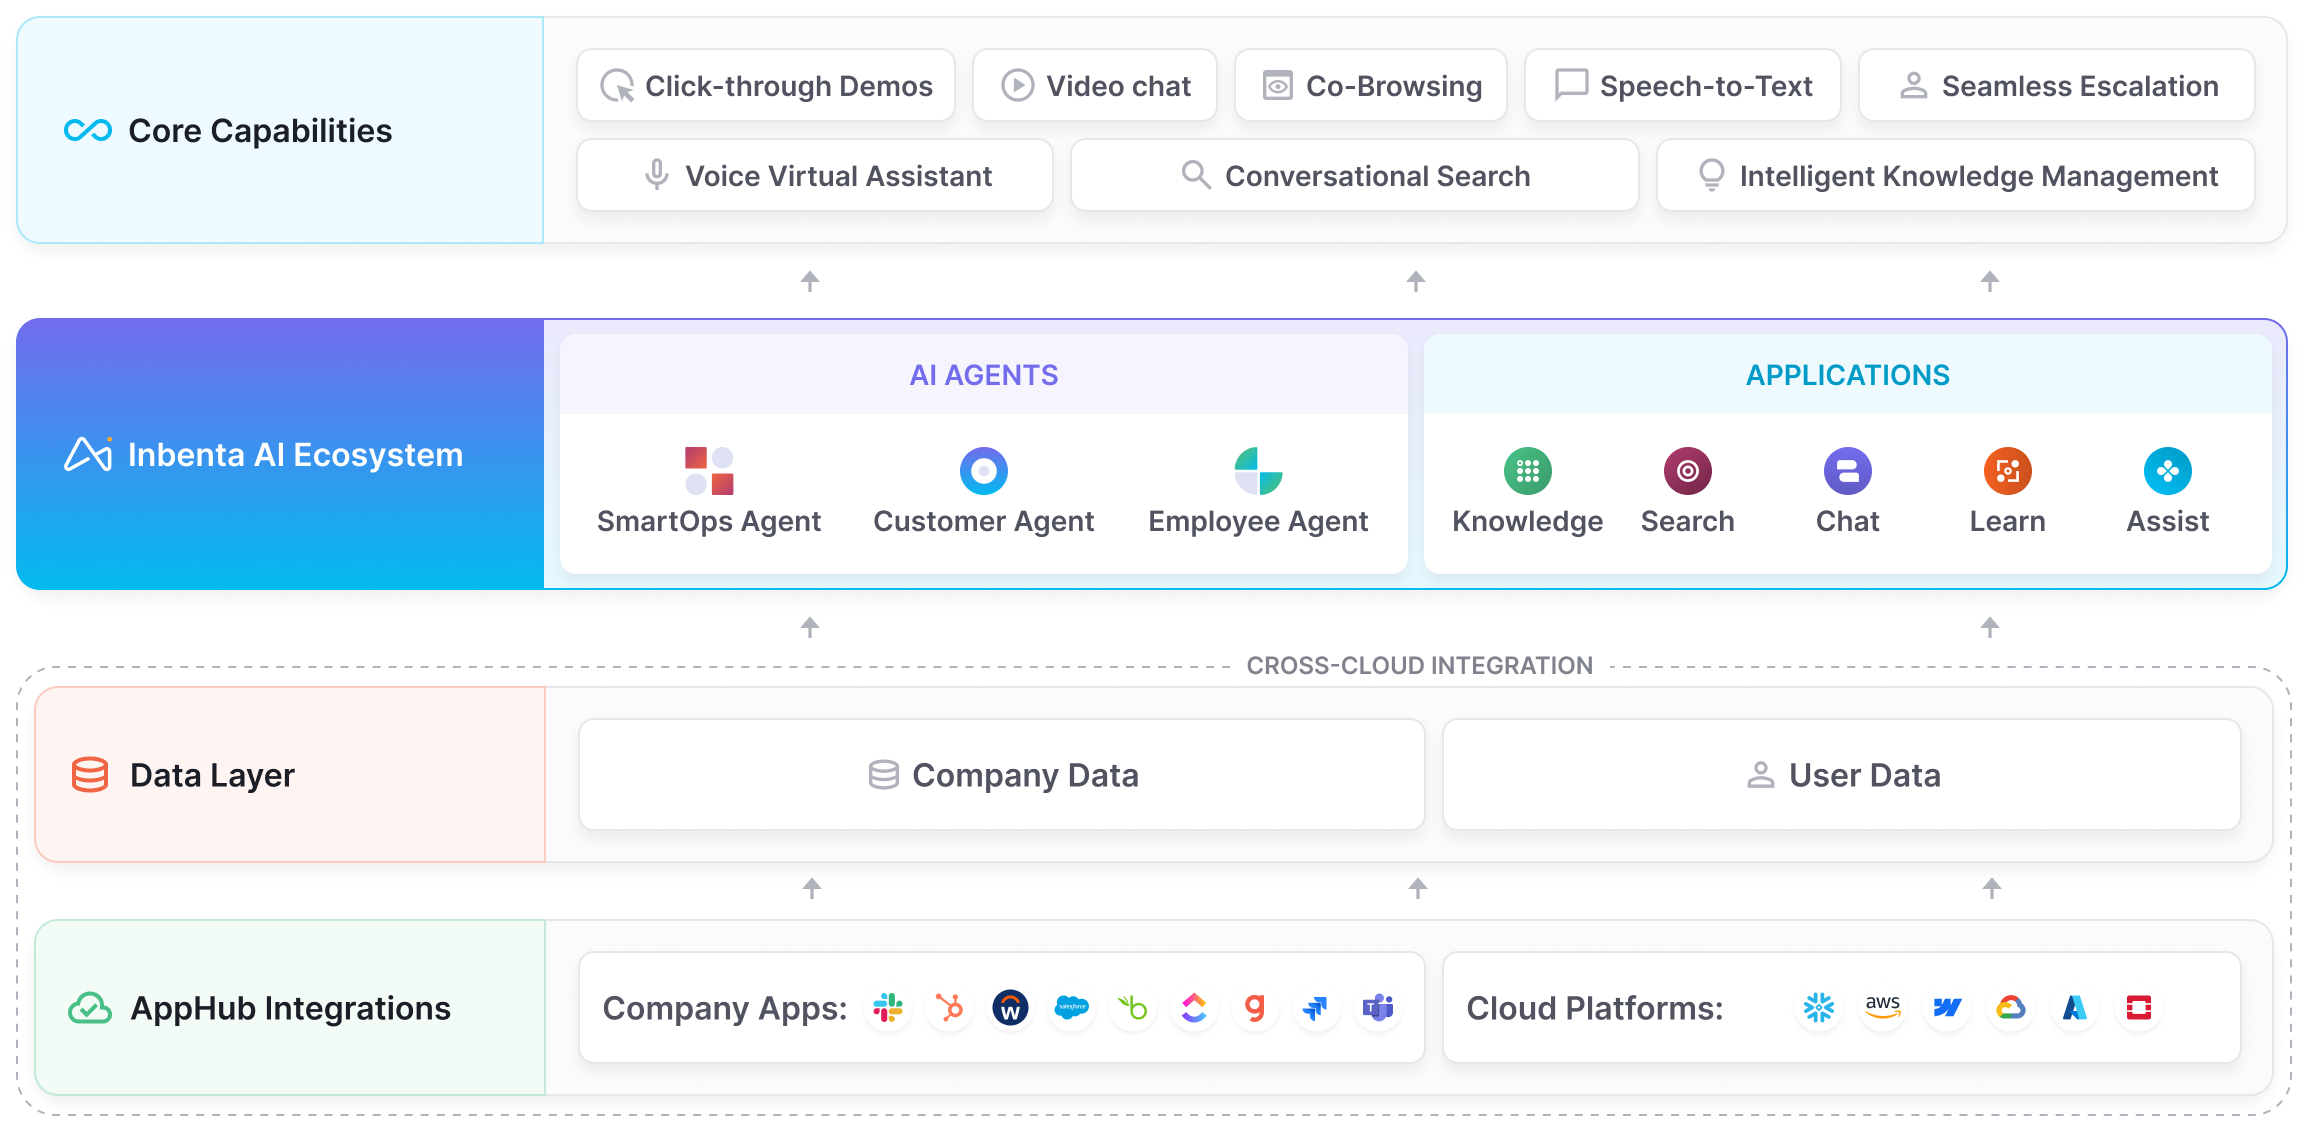This screenshot has height=1148, width=2304.
Task: Click the CROSS-CLOUD INTEGRATION label
Action: tap(1420, 665)
